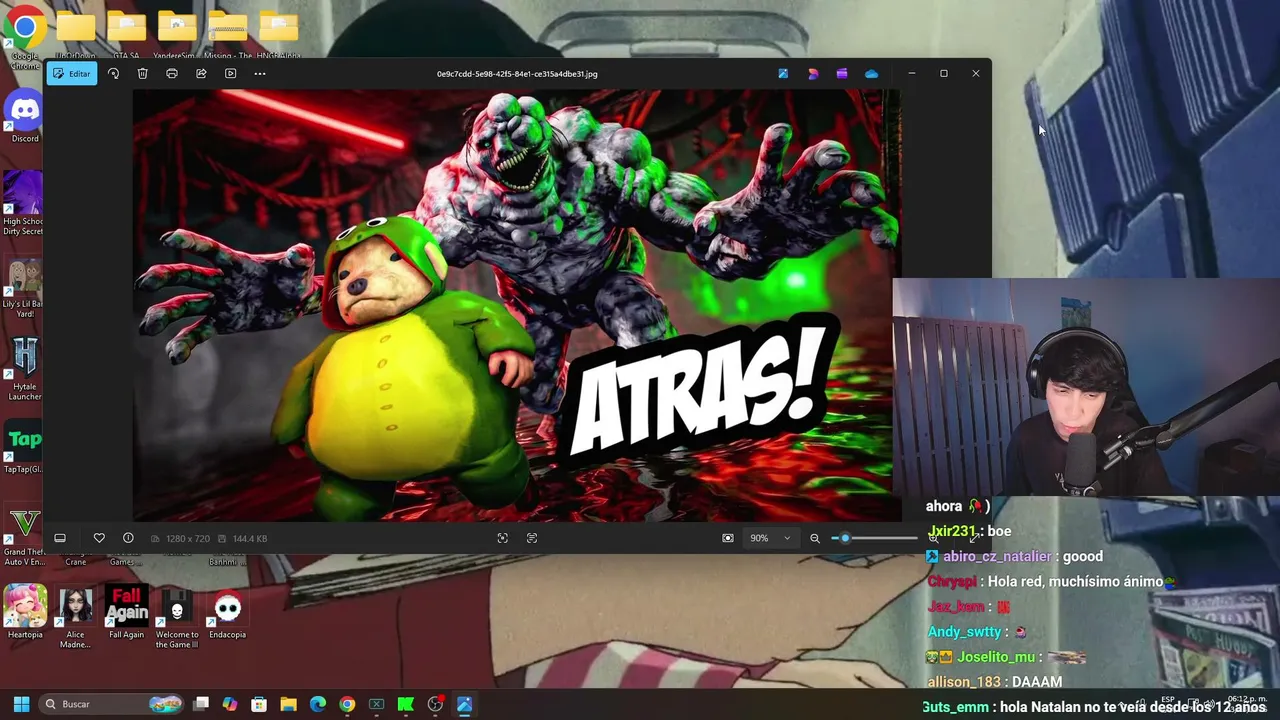Show file info for the photo
This screenshot has width=1280, height=720.
[x=128, y=538]
